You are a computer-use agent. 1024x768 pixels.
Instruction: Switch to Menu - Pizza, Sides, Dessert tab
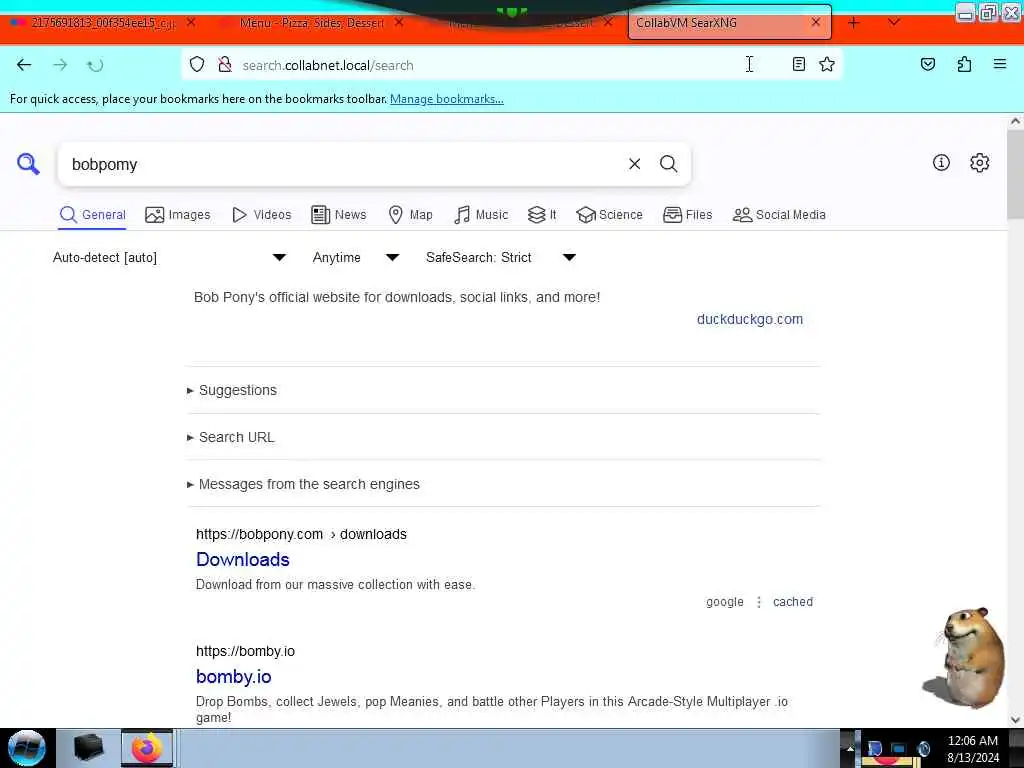[312, 22]
